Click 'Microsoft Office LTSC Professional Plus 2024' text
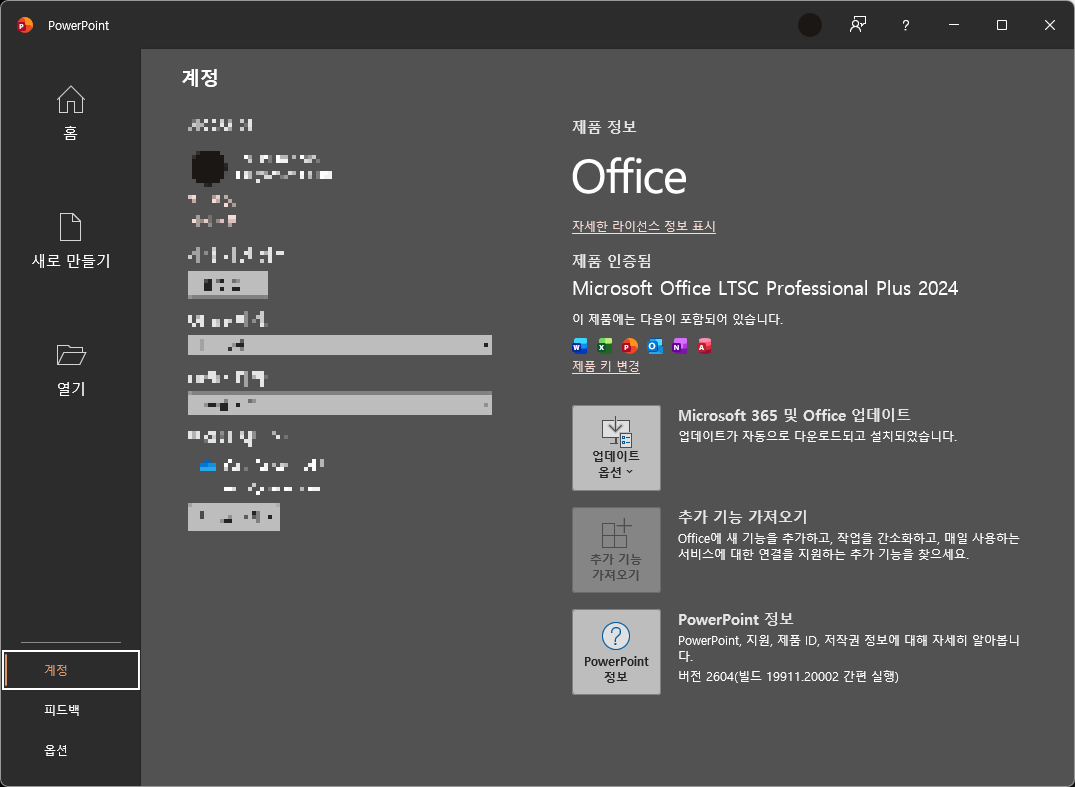1075x787 pixels. pyautogui.click(x=765, y=288)
